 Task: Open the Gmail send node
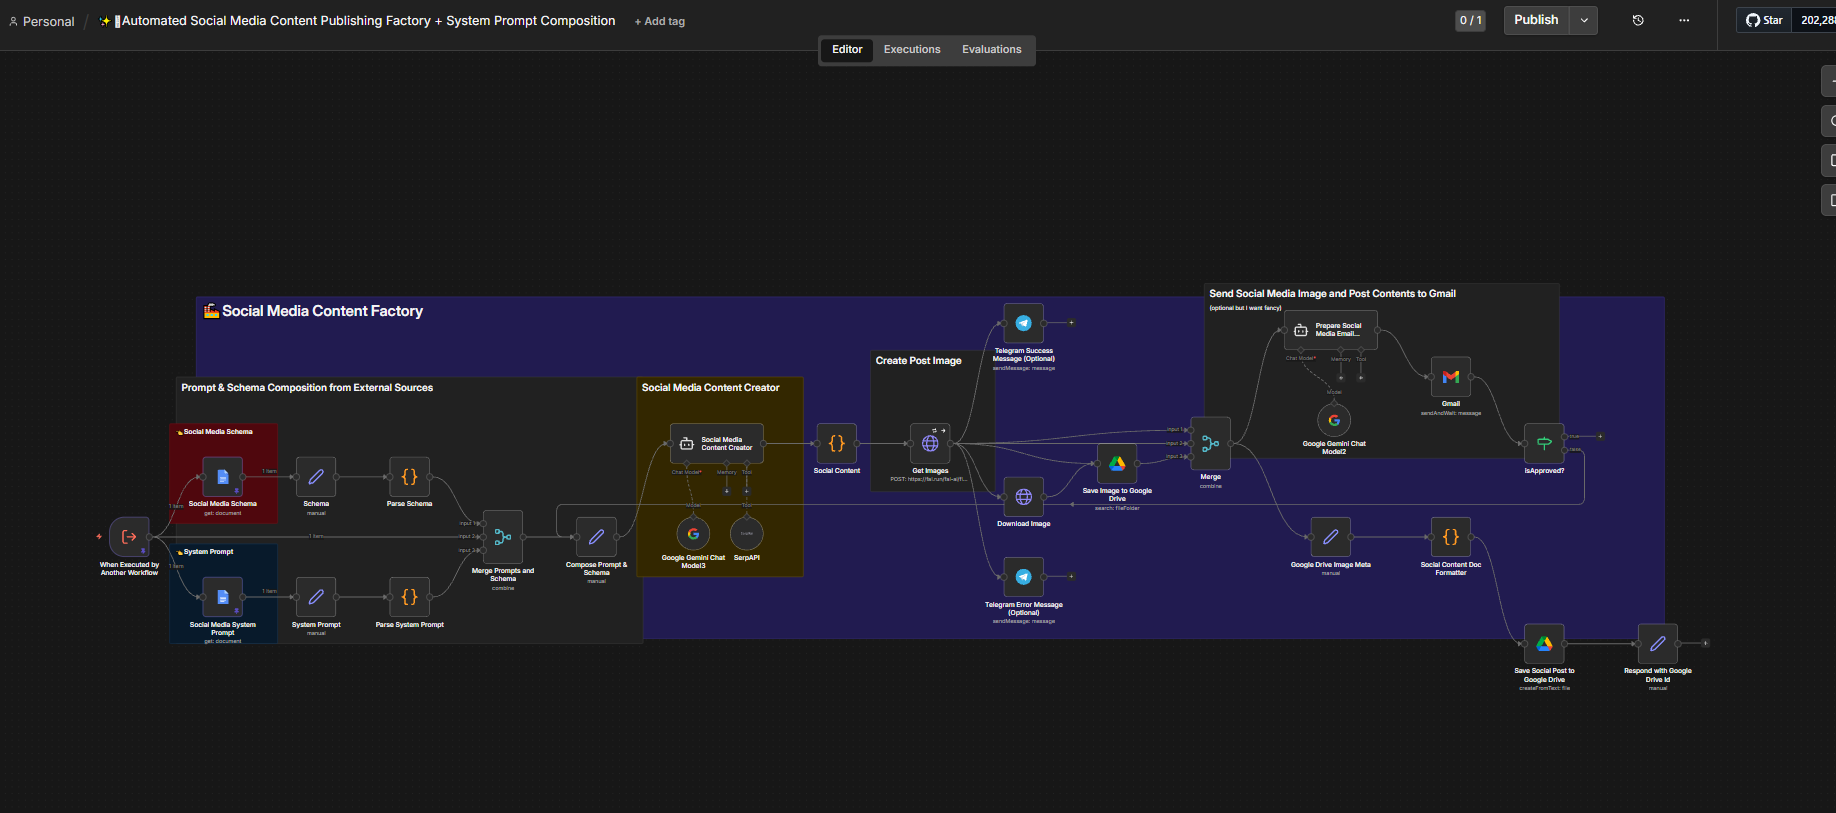1451,377
